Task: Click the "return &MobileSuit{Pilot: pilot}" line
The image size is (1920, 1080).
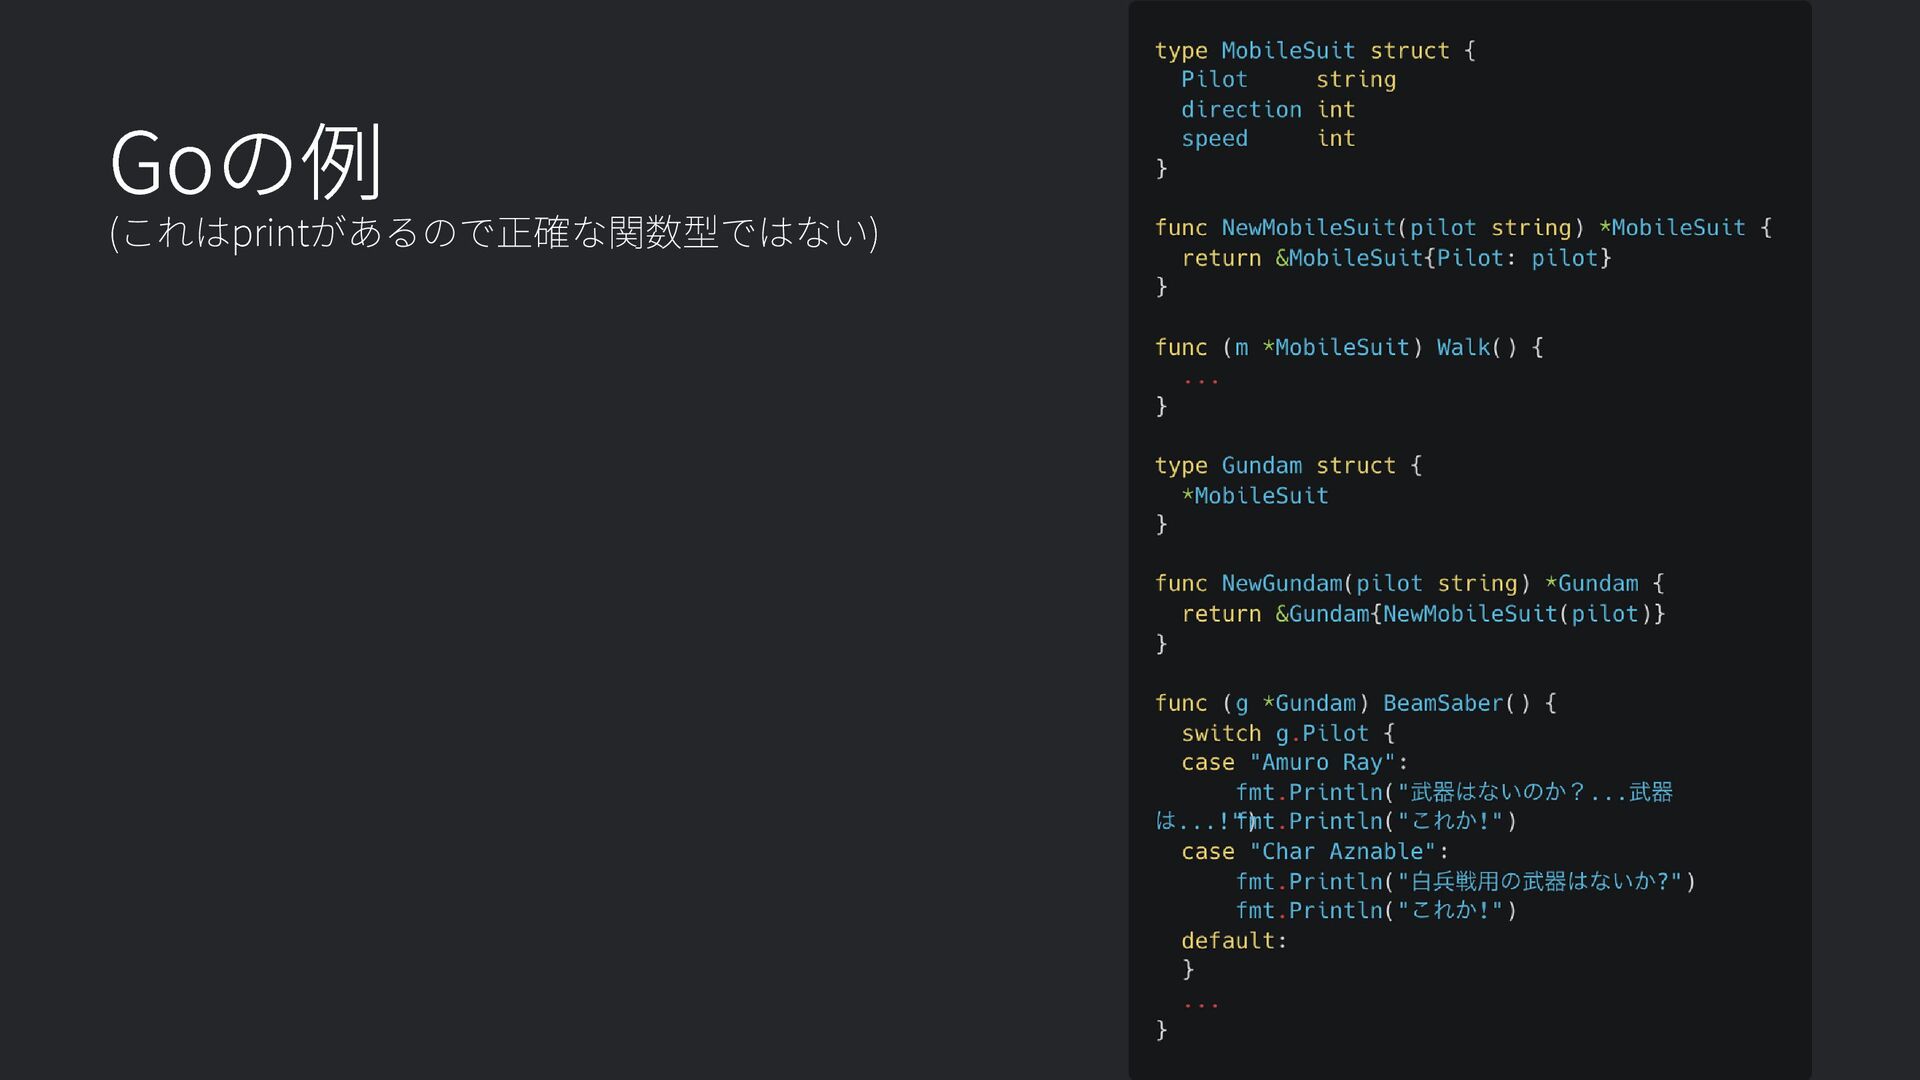Action: [x=1395, y=258]
